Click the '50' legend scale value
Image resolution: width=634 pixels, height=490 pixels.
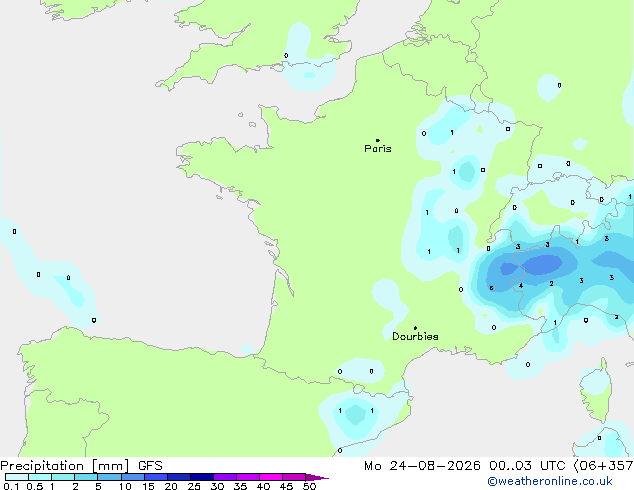click(x=310, y=486)
